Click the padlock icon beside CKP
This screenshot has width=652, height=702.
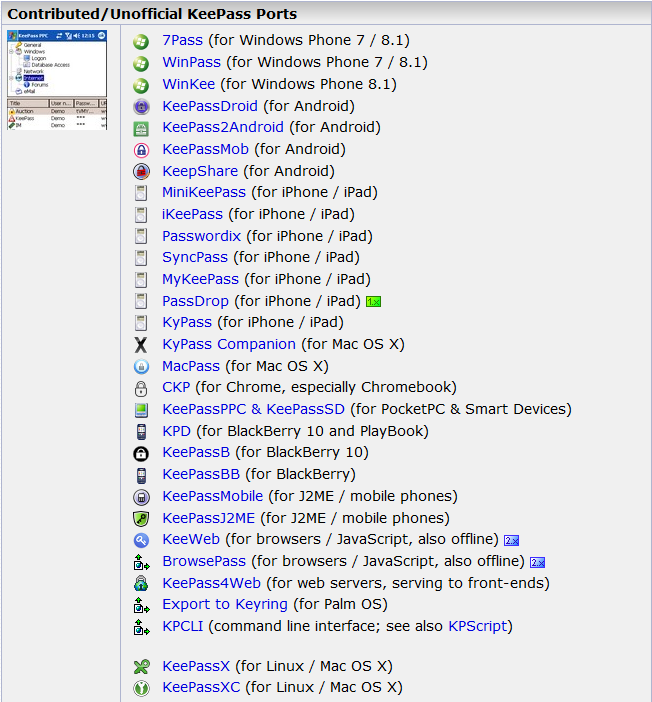coord(141,389)
